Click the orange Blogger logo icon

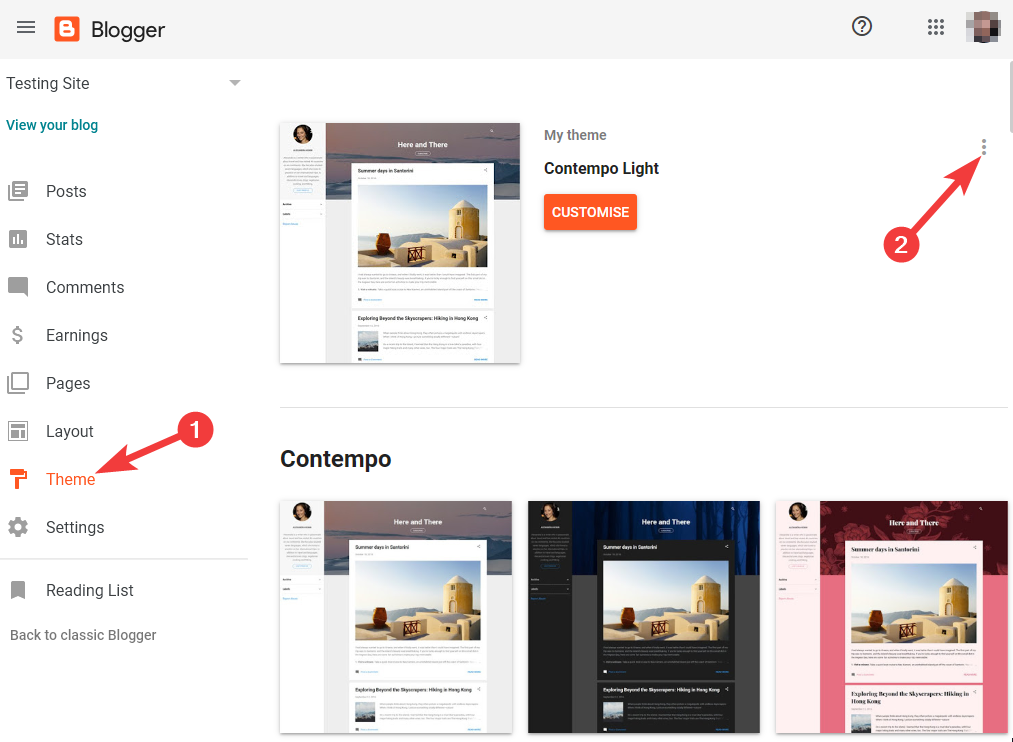click(x=67, y=29)
